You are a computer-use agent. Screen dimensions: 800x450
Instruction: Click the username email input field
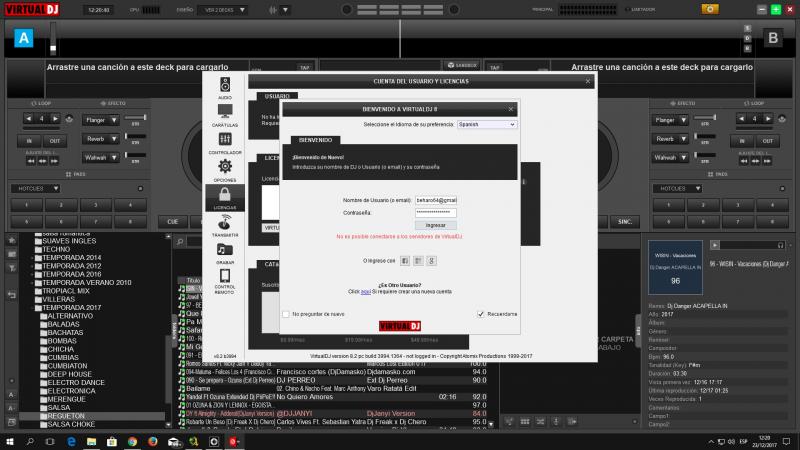coord(436,201)
